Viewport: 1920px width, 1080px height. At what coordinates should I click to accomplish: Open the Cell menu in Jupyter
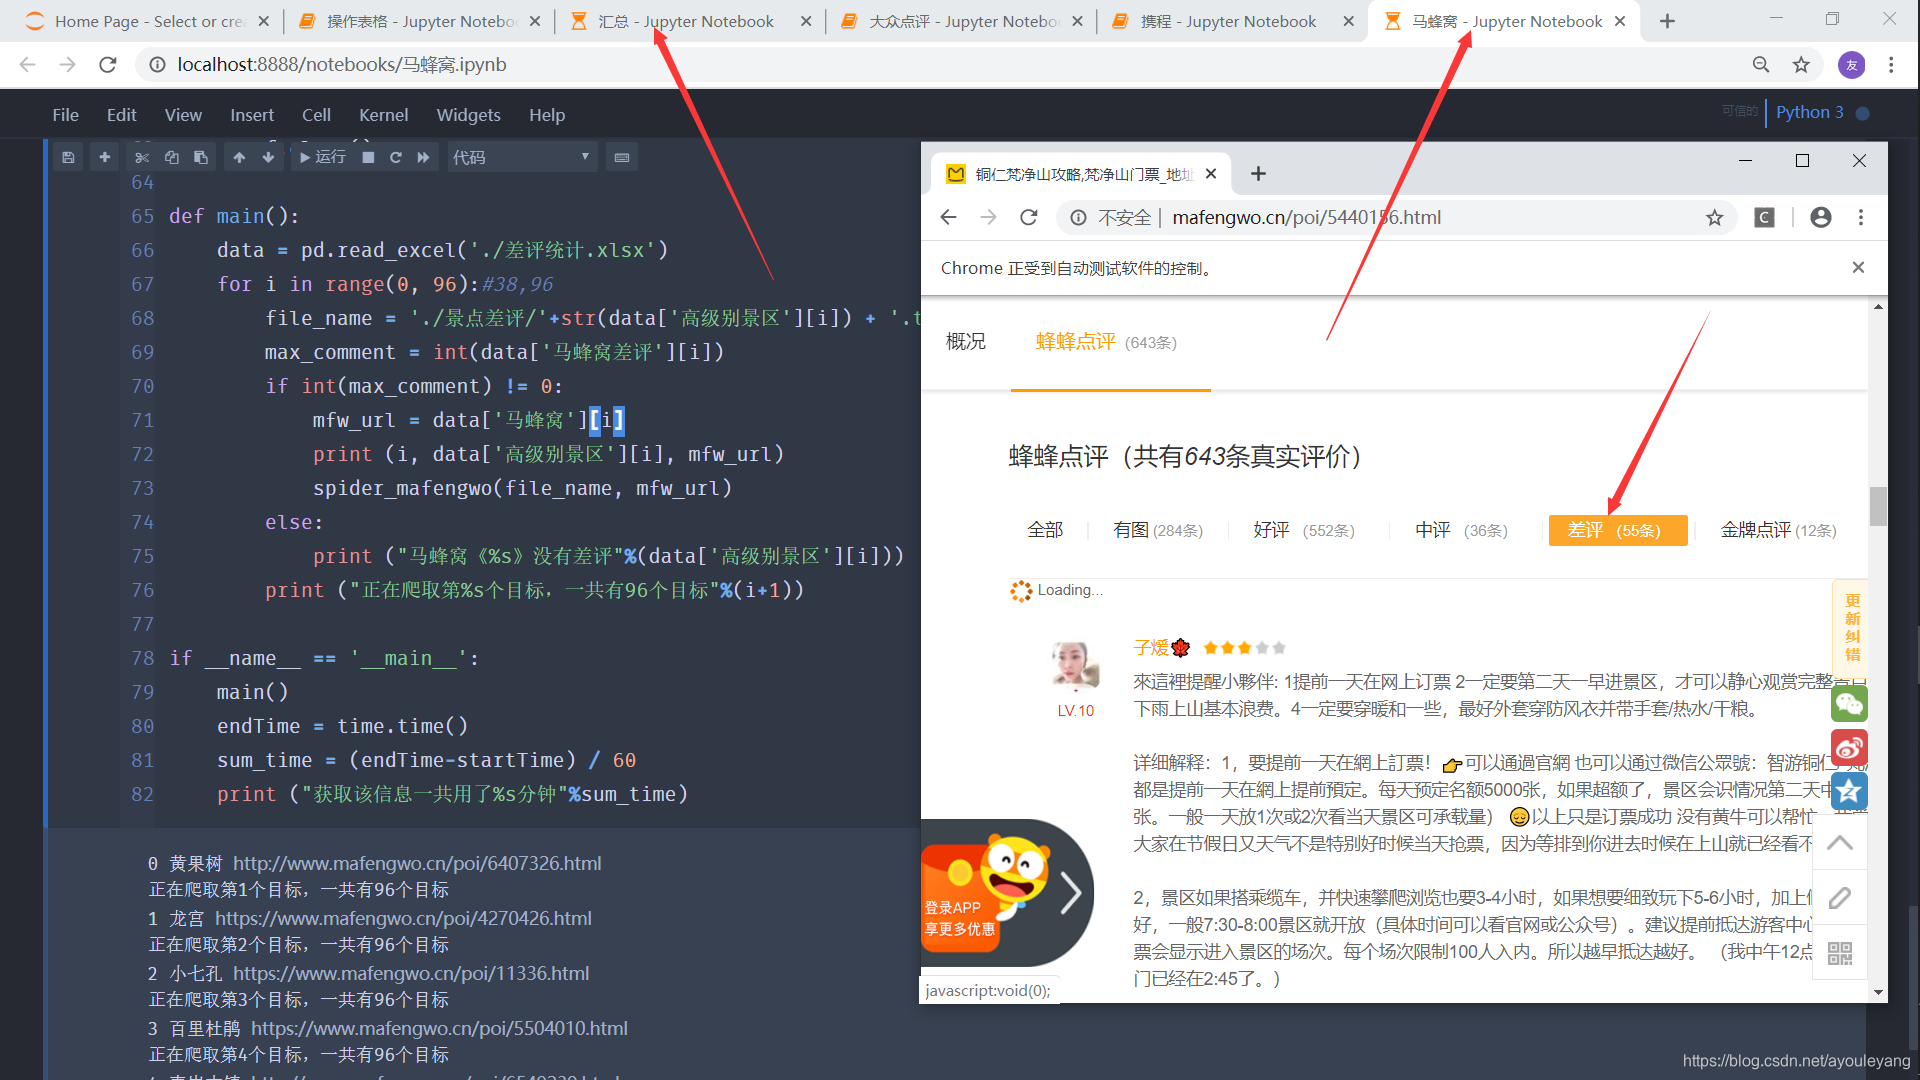point(316,115)
